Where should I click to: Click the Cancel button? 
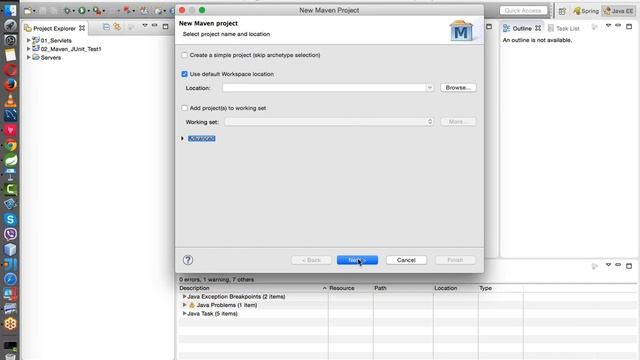[x=406, y=260]
